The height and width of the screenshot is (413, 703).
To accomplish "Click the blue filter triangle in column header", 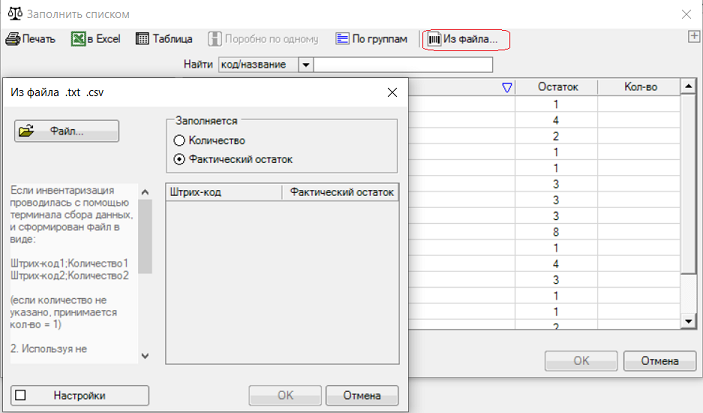I will [x=507, y=88].
